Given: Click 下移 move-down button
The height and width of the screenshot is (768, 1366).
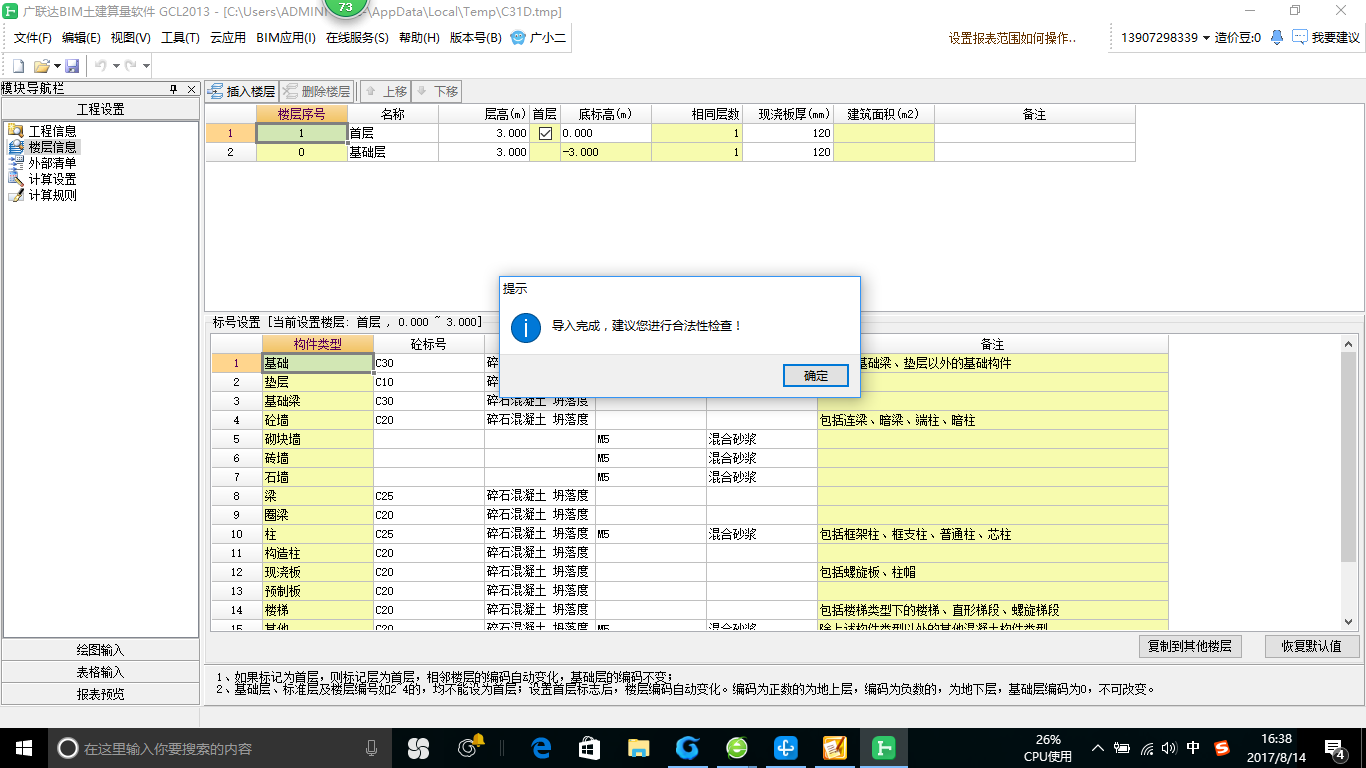Looking at the screenshot, I should click(436, 91).
